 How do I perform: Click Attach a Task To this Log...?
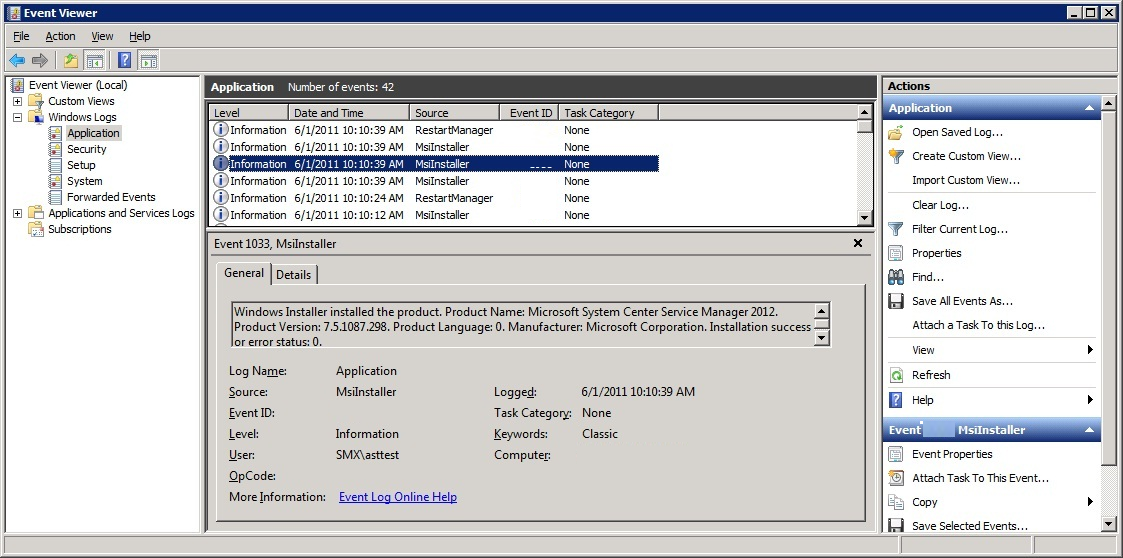(x=978, y=325)
